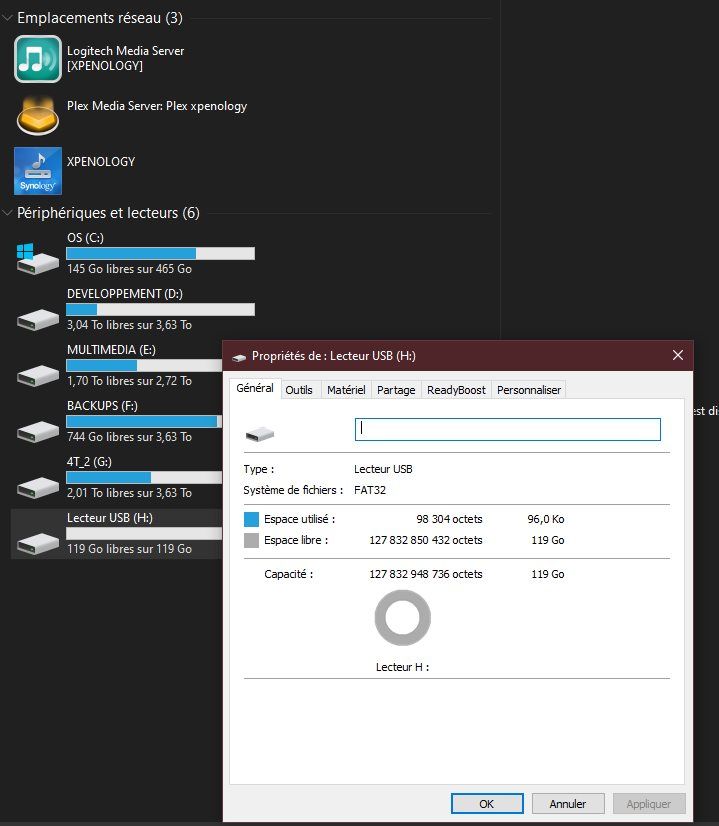Open the Logitech Media Server icon

[37, 59]
